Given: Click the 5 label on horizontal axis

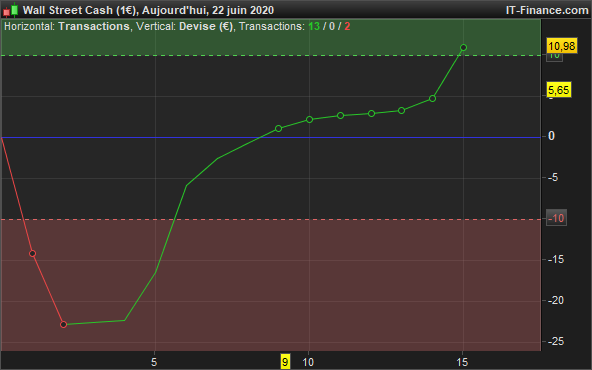Looking at the screenshot, I should [x=154, y=362].
